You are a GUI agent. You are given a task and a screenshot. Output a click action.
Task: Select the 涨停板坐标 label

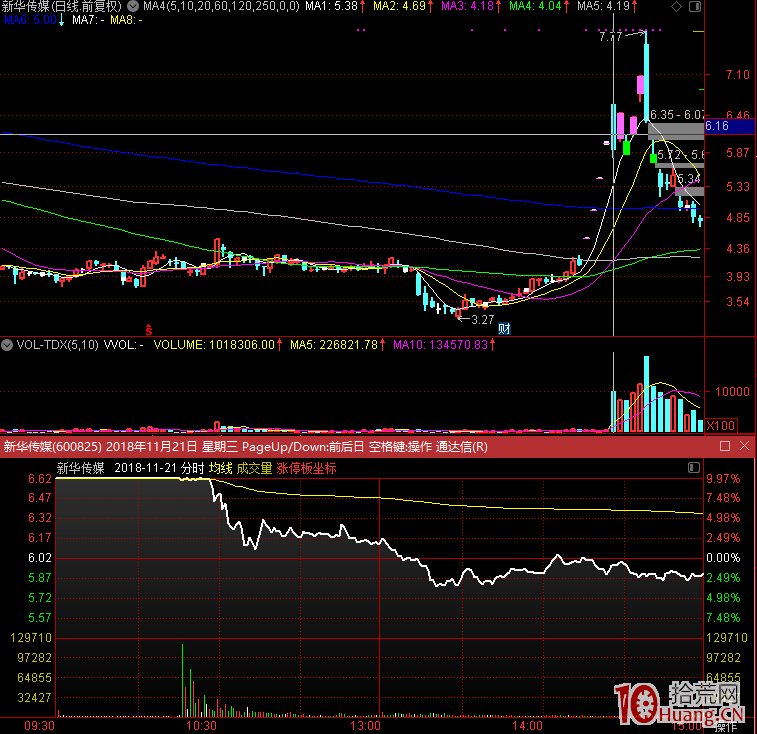coord(307,468)
